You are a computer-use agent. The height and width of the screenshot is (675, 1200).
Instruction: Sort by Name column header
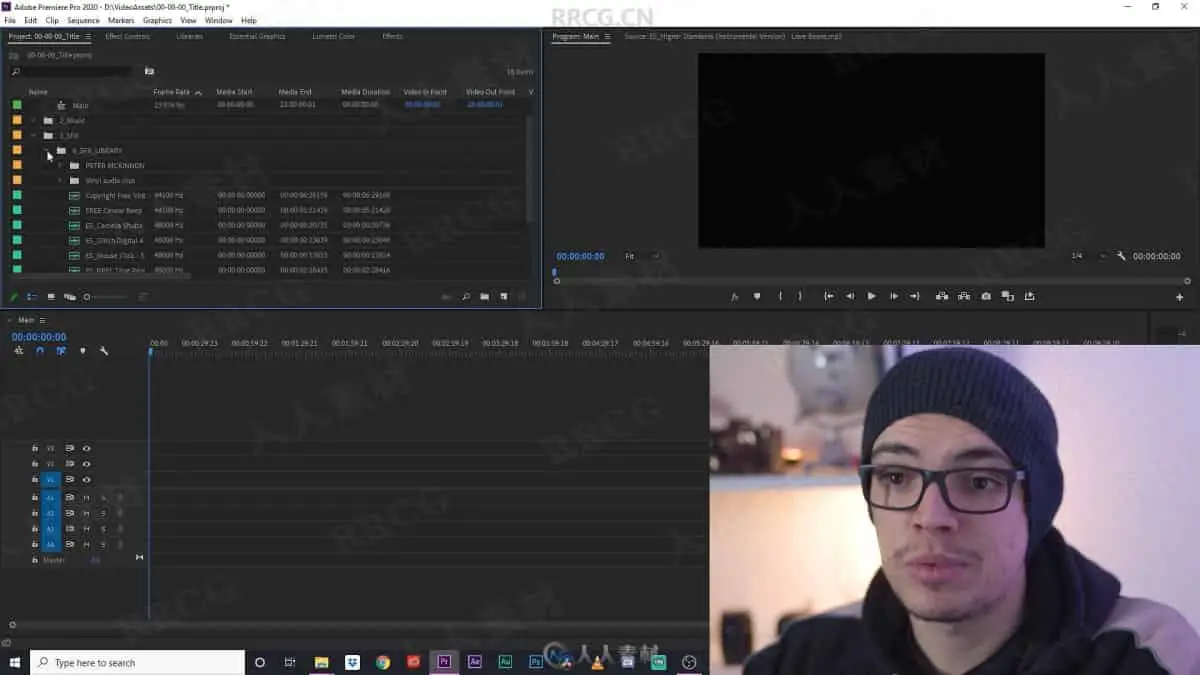(x=38, y=92)
